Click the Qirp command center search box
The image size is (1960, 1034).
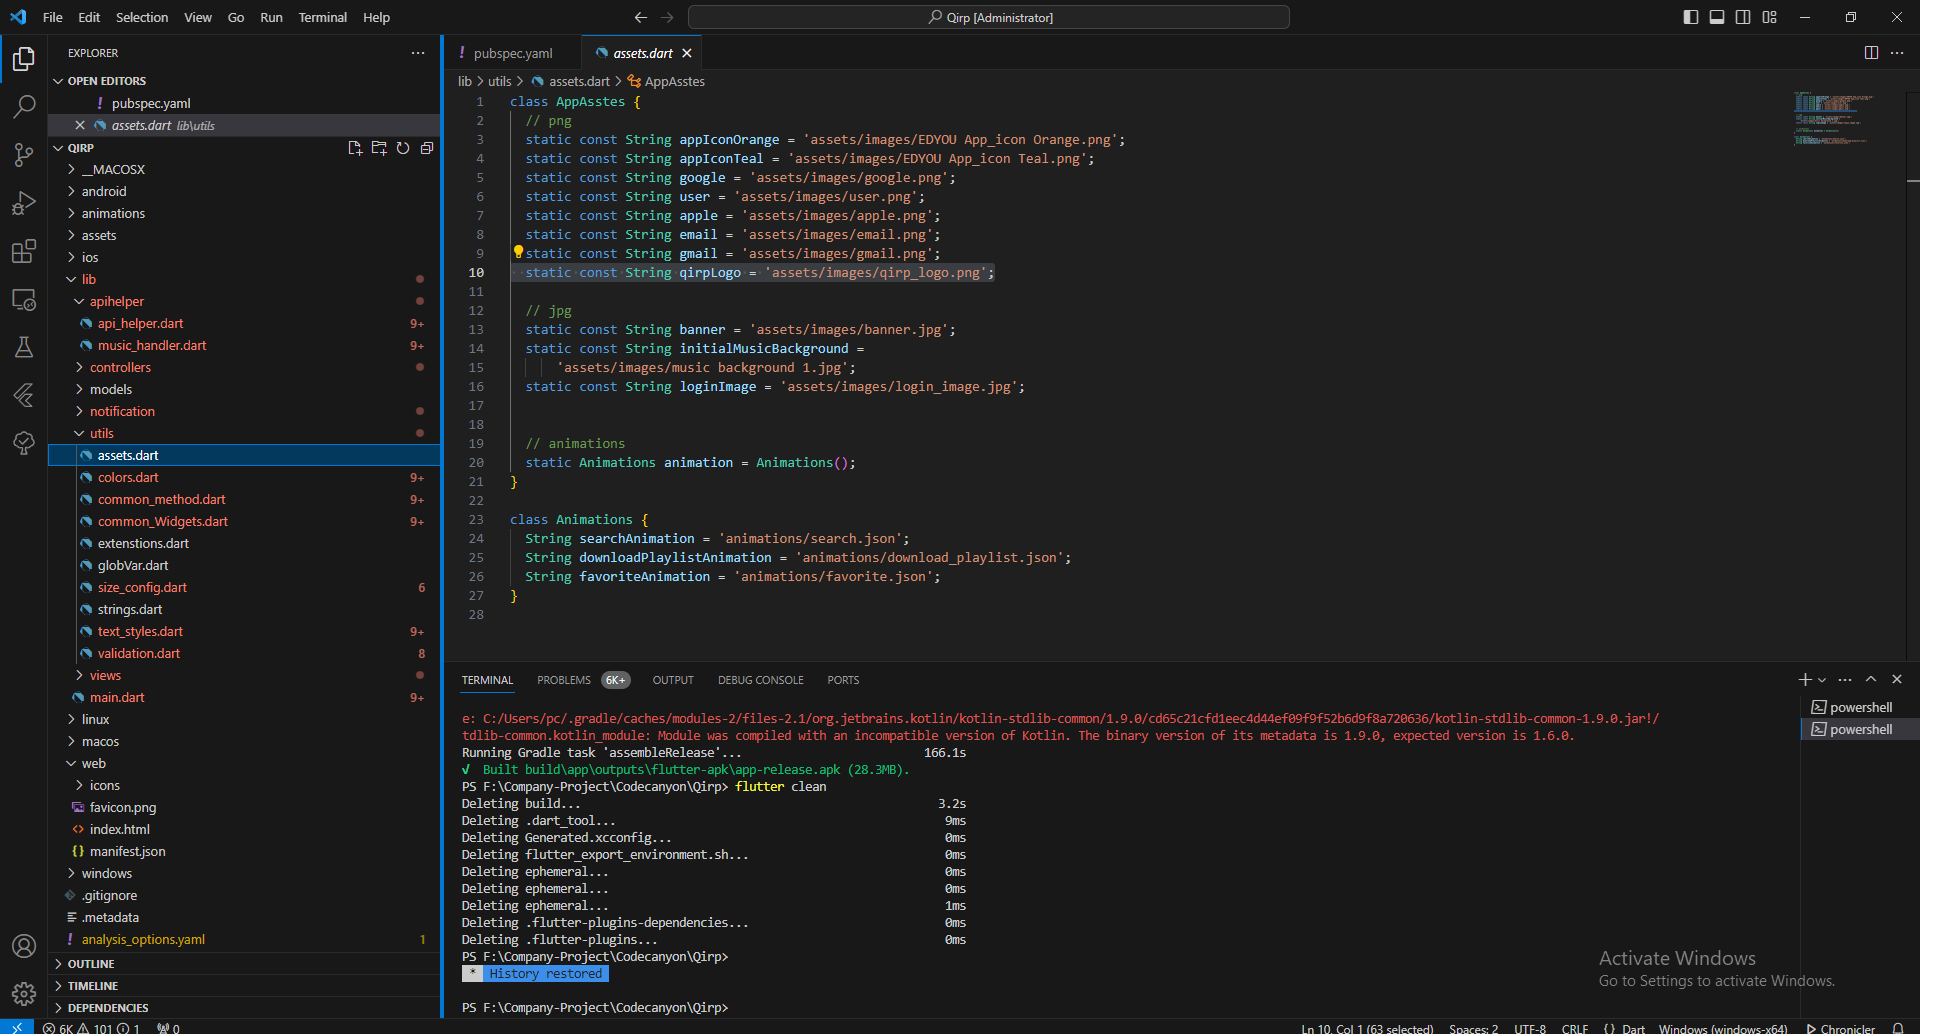[x=988, y=17]
